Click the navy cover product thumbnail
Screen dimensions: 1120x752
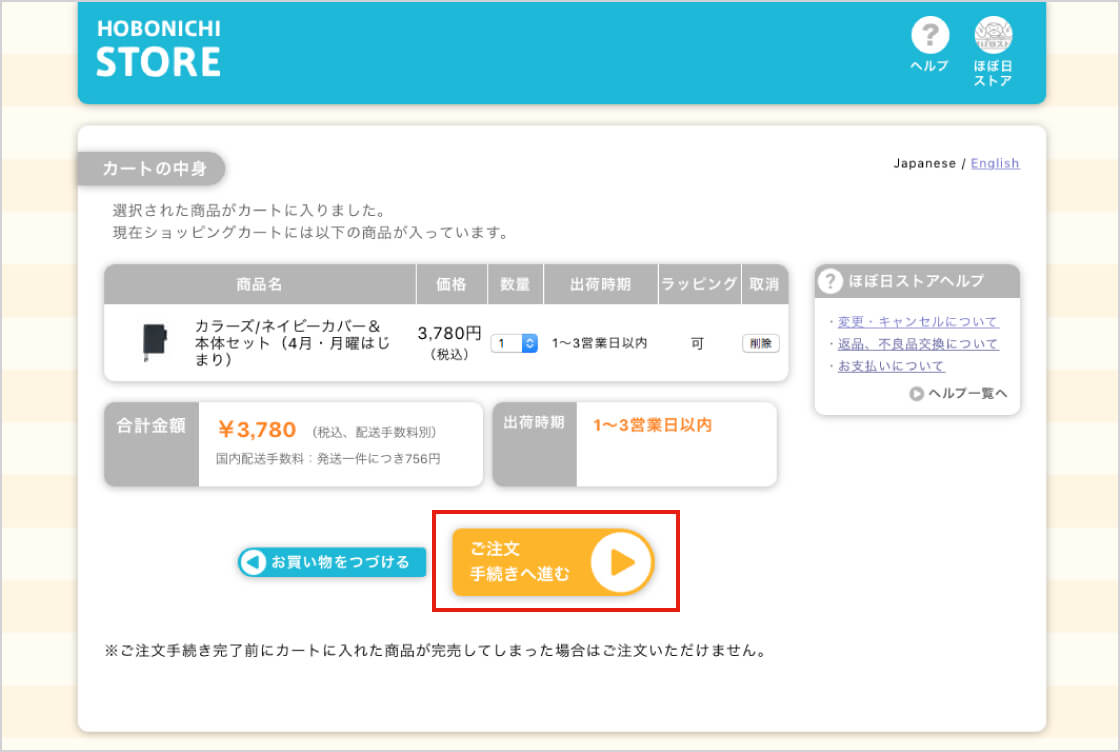pos(154,343)
